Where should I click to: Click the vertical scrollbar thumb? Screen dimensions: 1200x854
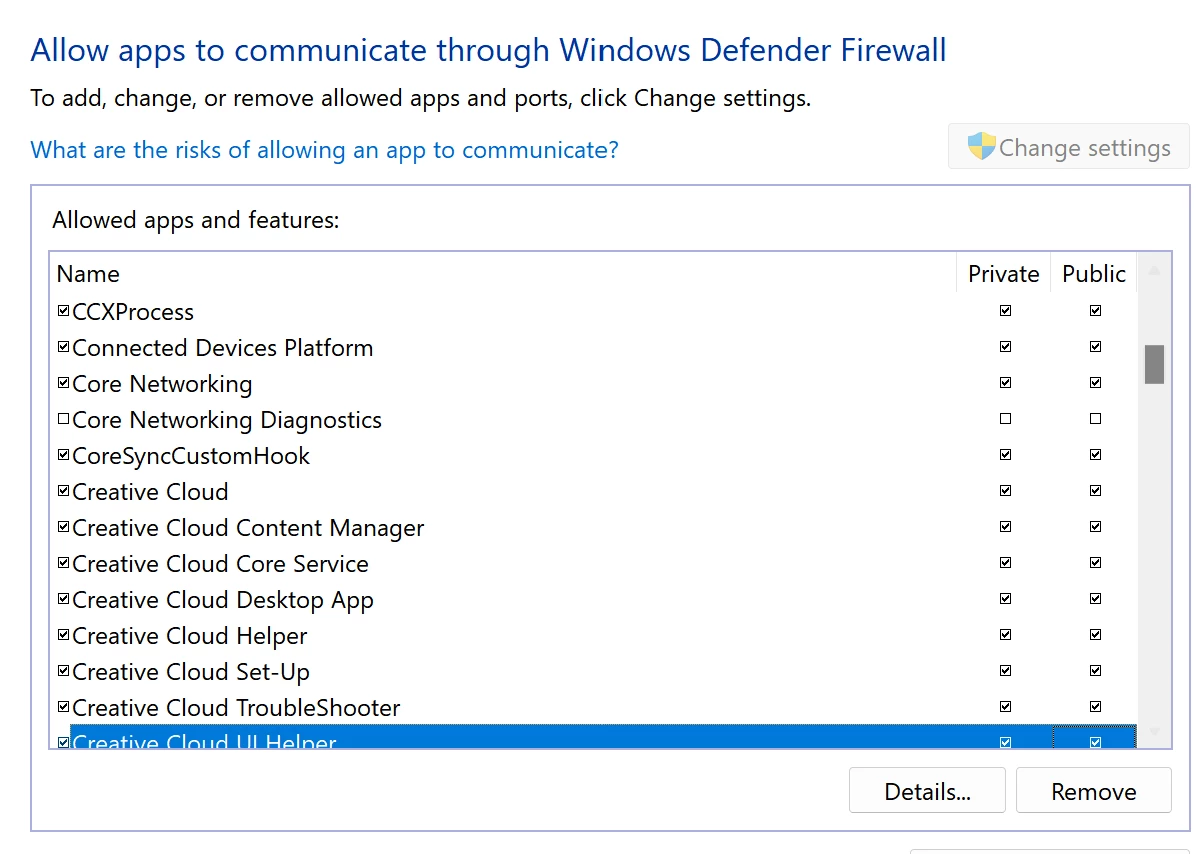pyautogui.click(x=1154, y=364)
